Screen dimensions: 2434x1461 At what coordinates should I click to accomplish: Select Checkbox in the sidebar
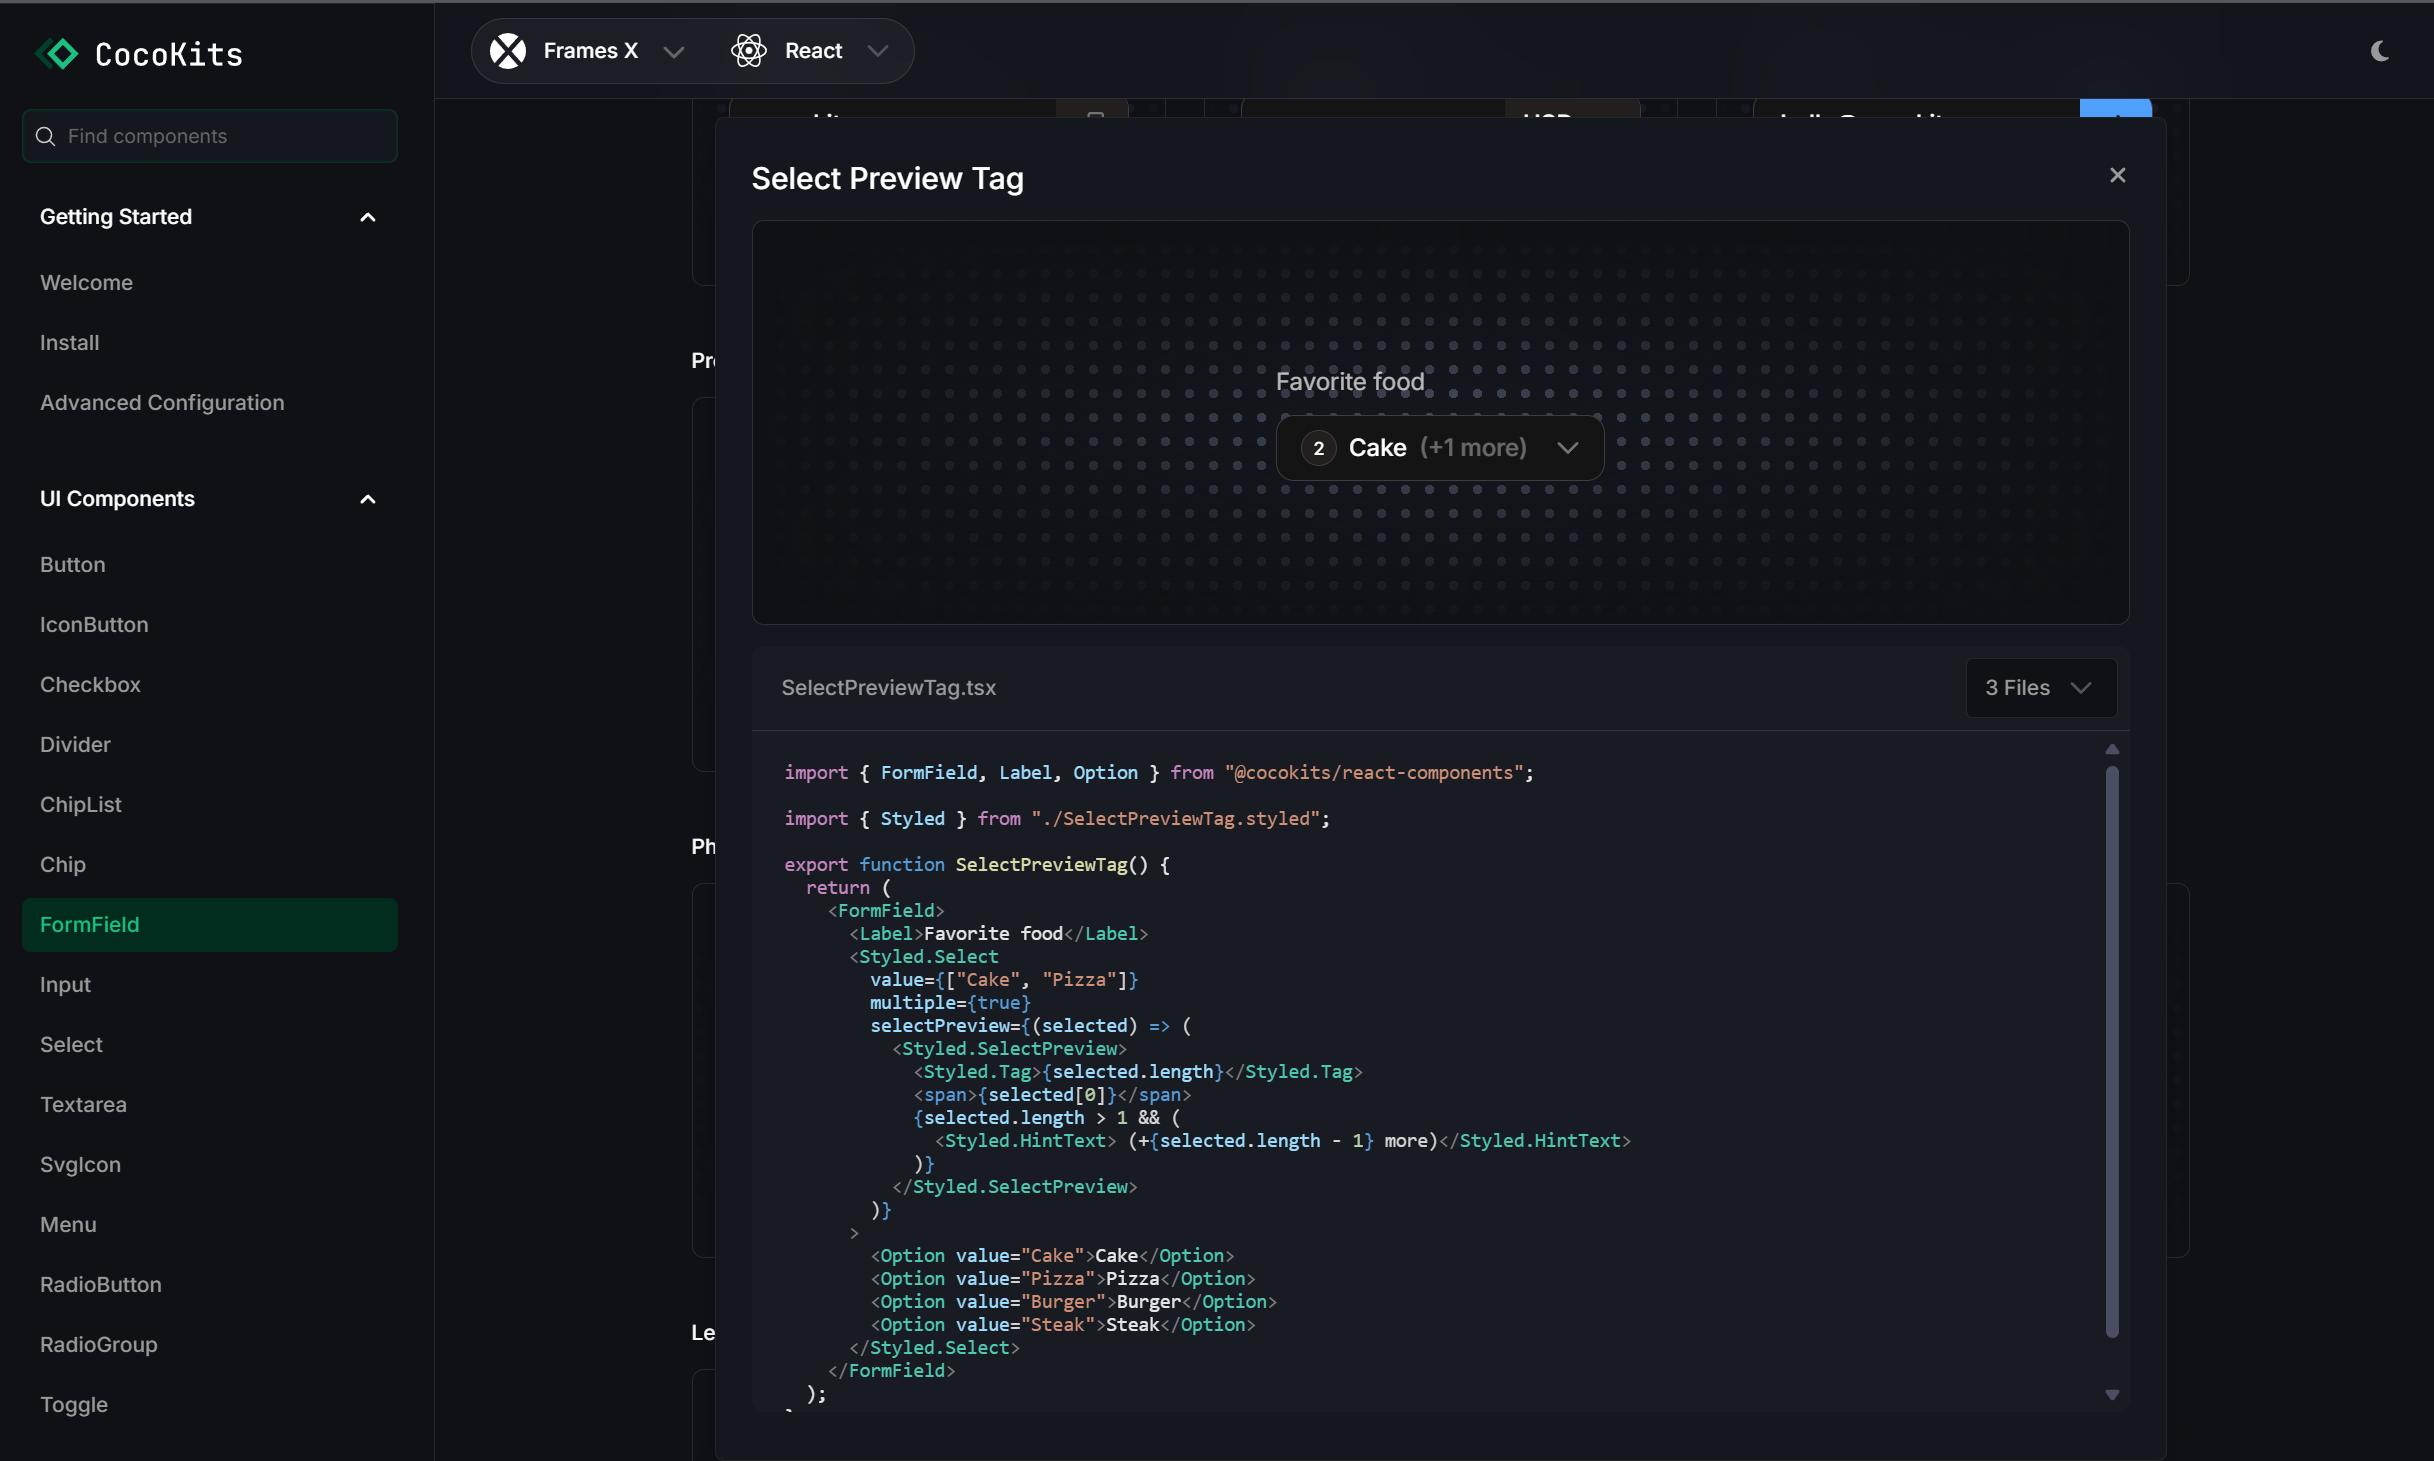pos(90,684)
